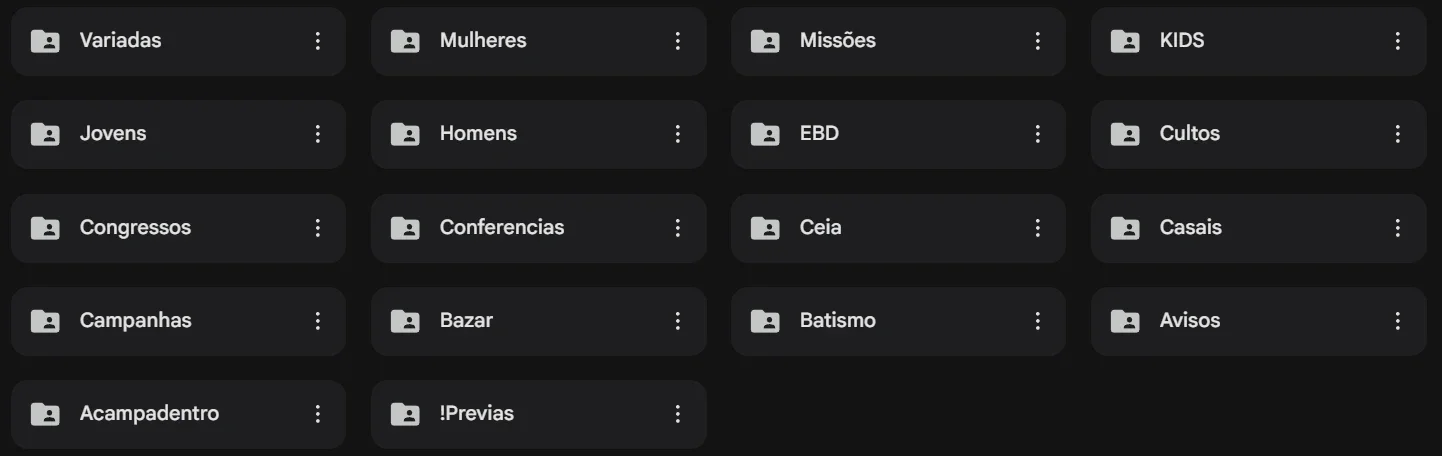1442x456 pixels.
Task: Show options menu for Congressos folder
Action: (318, 228)
